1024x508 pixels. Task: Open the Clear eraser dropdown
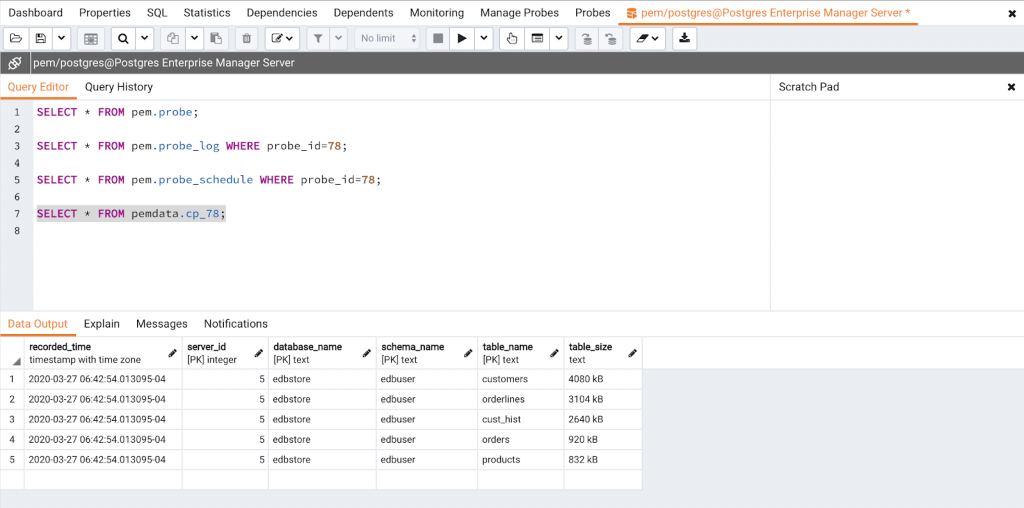click(649, 38)
